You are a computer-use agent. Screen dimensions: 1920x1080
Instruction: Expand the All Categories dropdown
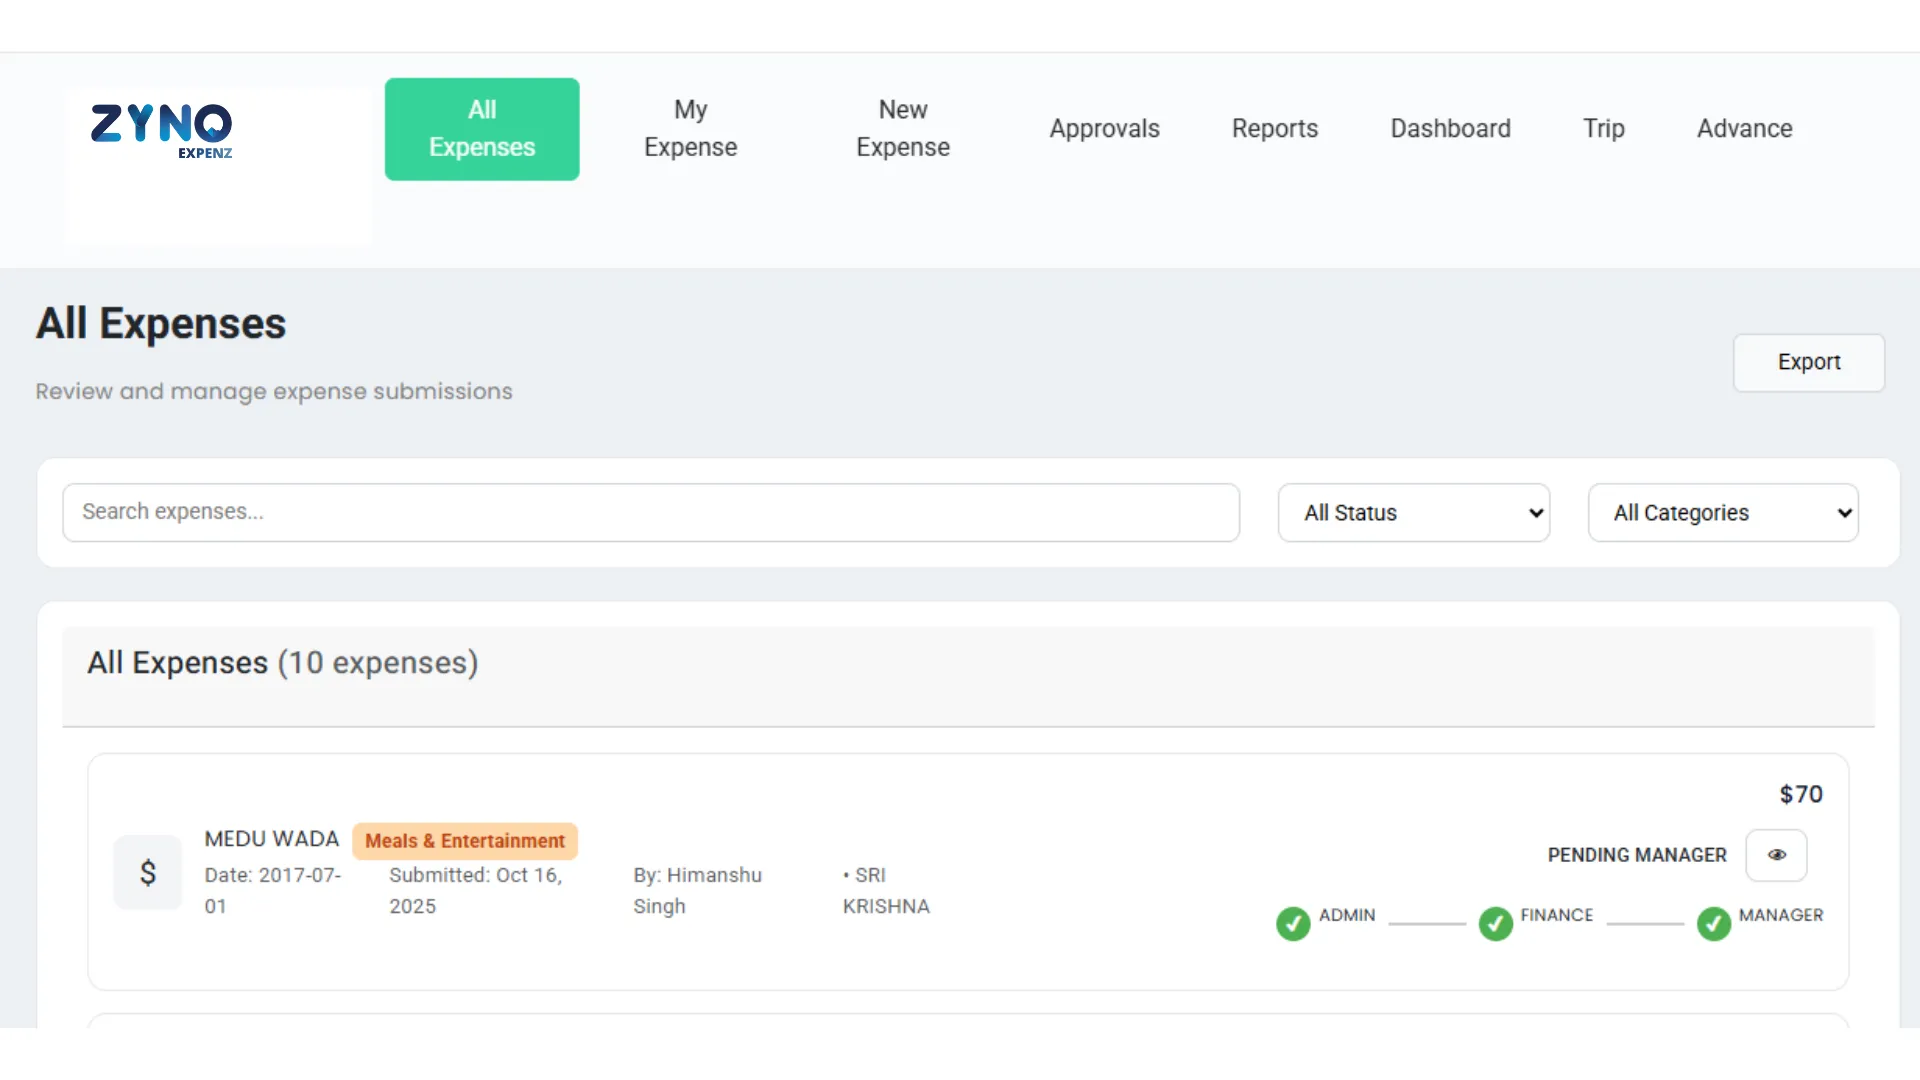tap(1723, 513)
